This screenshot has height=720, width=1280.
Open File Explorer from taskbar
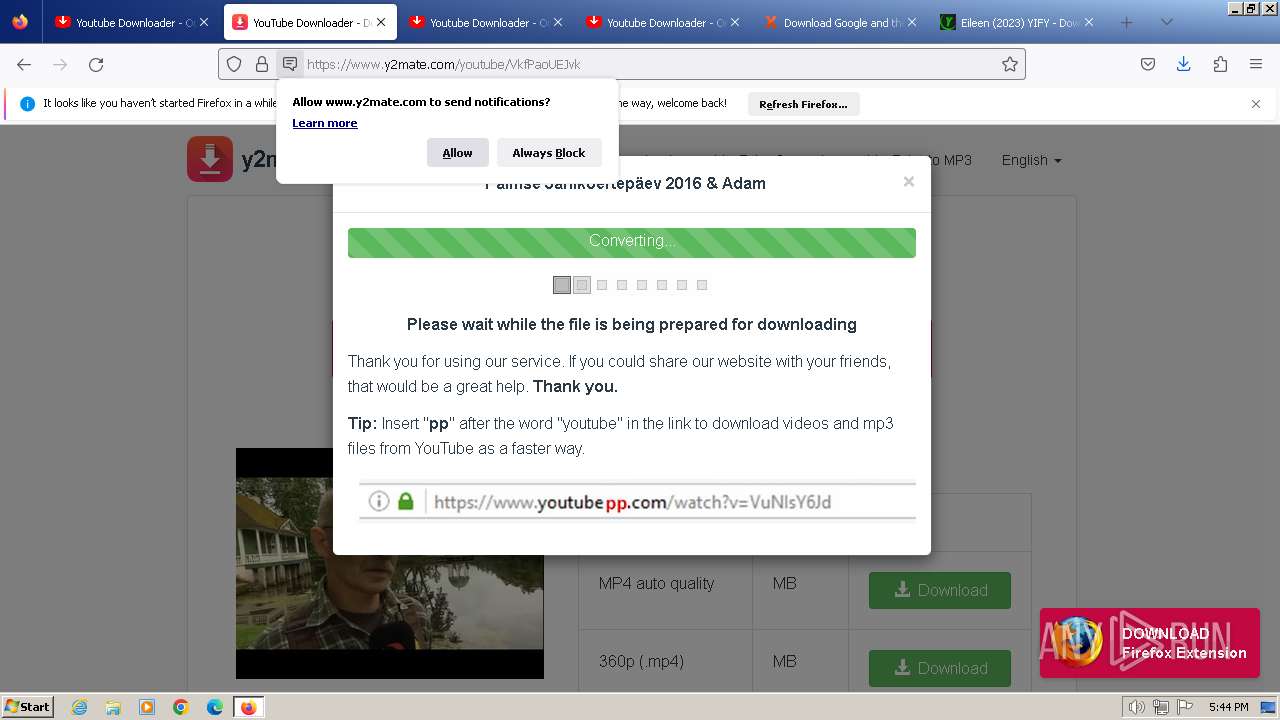[113, 707]
